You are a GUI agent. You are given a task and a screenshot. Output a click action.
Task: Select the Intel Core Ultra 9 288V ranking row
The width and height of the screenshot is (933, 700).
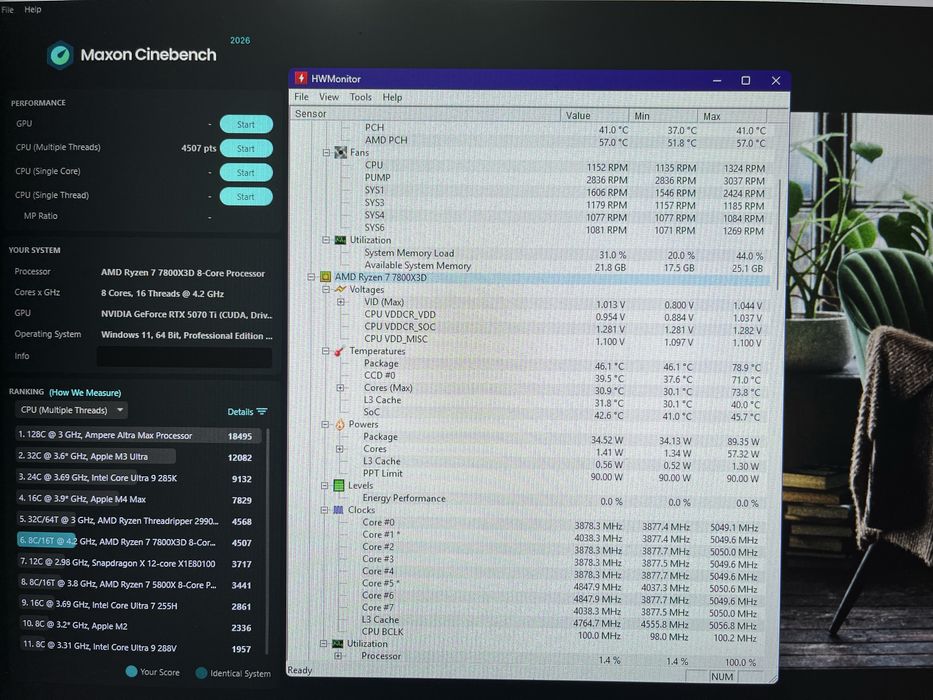138,648
